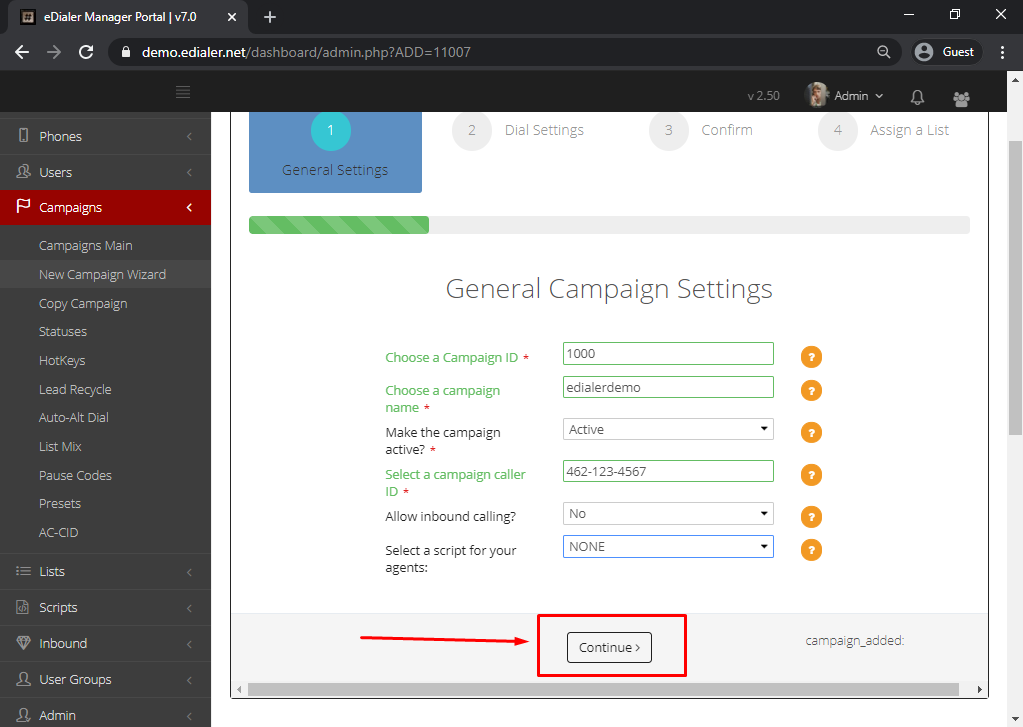Expand the Scripts menu chevron
Screen dimensions: 1023x727
tap(189, 608)
